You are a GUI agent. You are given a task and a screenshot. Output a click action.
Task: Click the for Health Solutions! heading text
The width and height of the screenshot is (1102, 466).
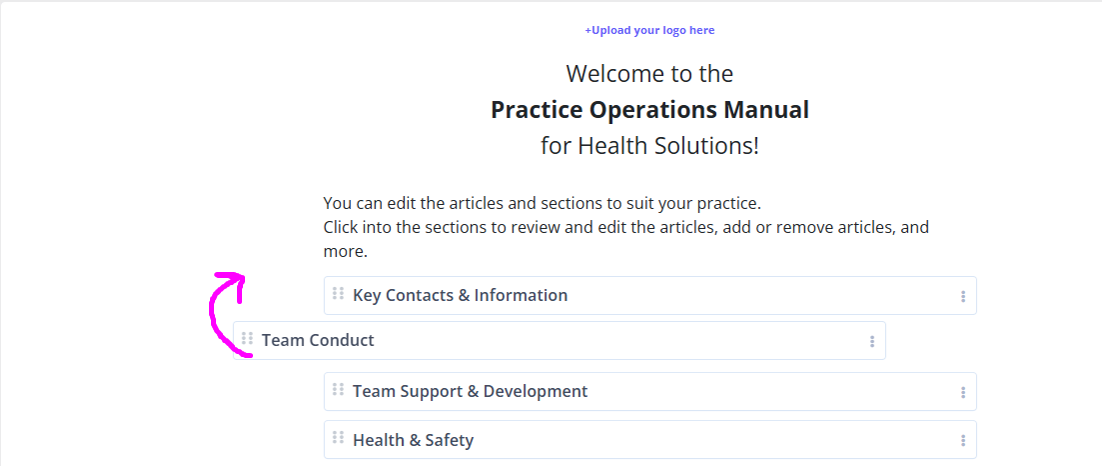[x=649, y=146]
